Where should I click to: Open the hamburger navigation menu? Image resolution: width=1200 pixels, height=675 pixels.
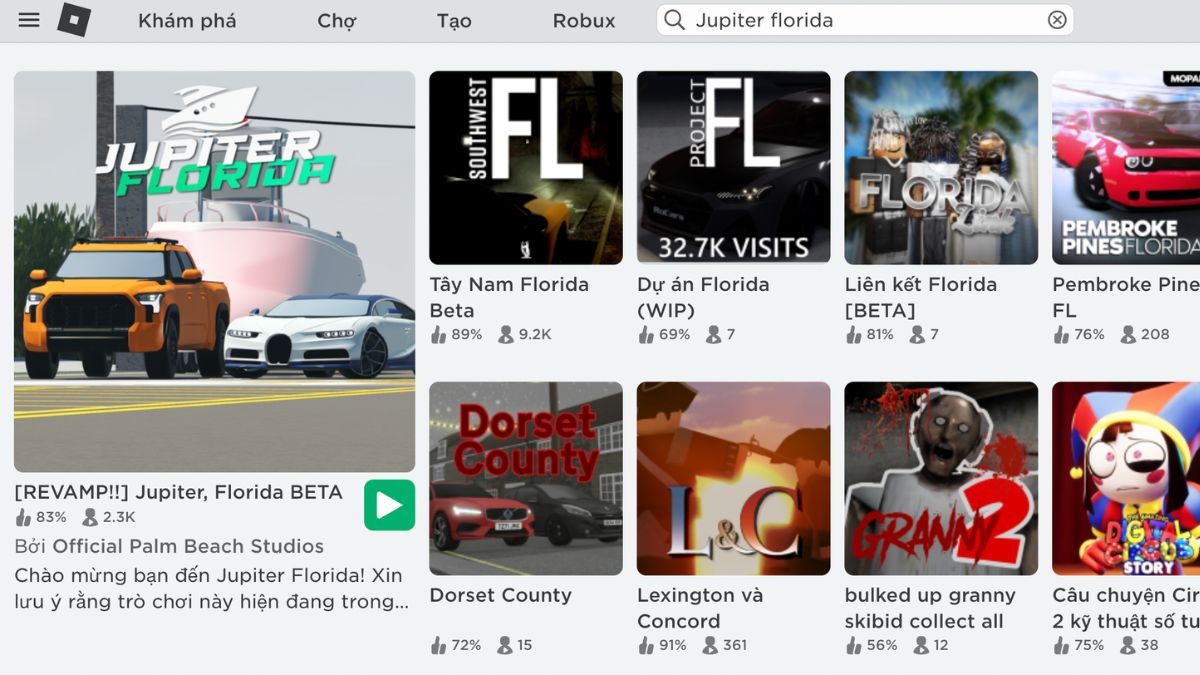click(x=29, y=20)
